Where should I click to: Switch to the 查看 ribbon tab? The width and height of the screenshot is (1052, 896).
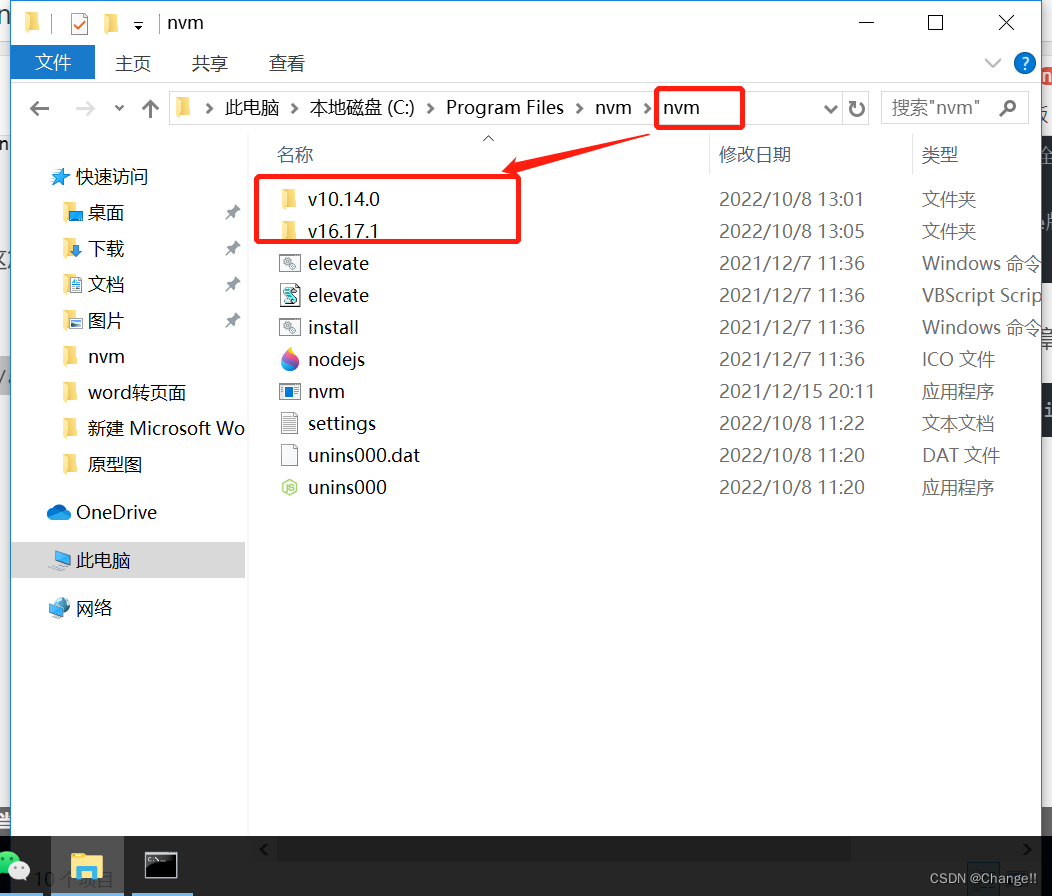[x=287, y=63]
